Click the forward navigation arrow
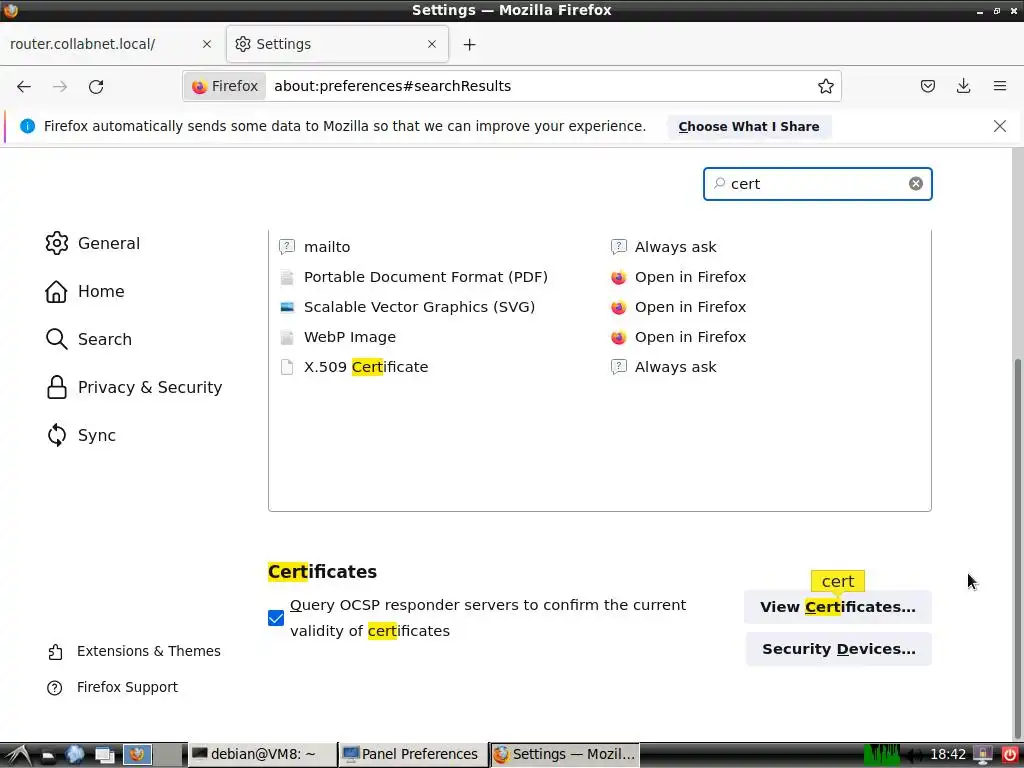1024x768 pixels. click(x=60, y=87)
